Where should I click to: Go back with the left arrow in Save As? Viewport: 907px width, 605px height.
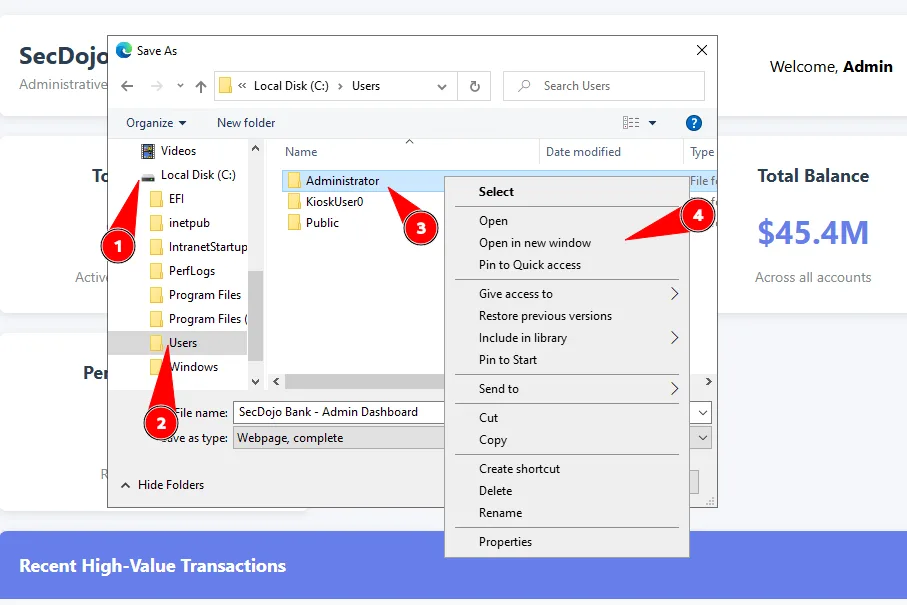[127, 86]
